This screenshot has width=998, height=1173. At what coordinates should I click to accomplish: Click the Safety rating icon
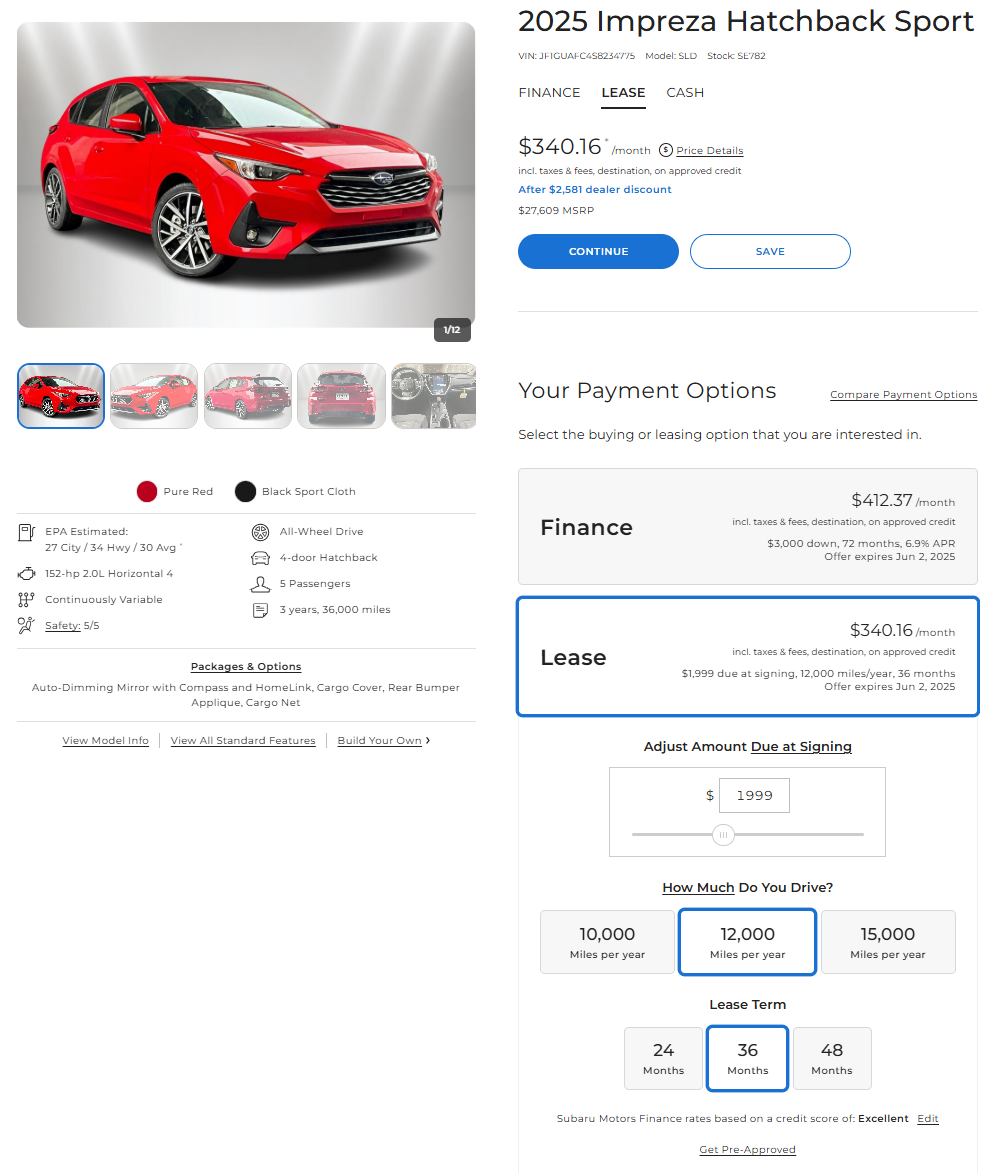click(26, 625)
